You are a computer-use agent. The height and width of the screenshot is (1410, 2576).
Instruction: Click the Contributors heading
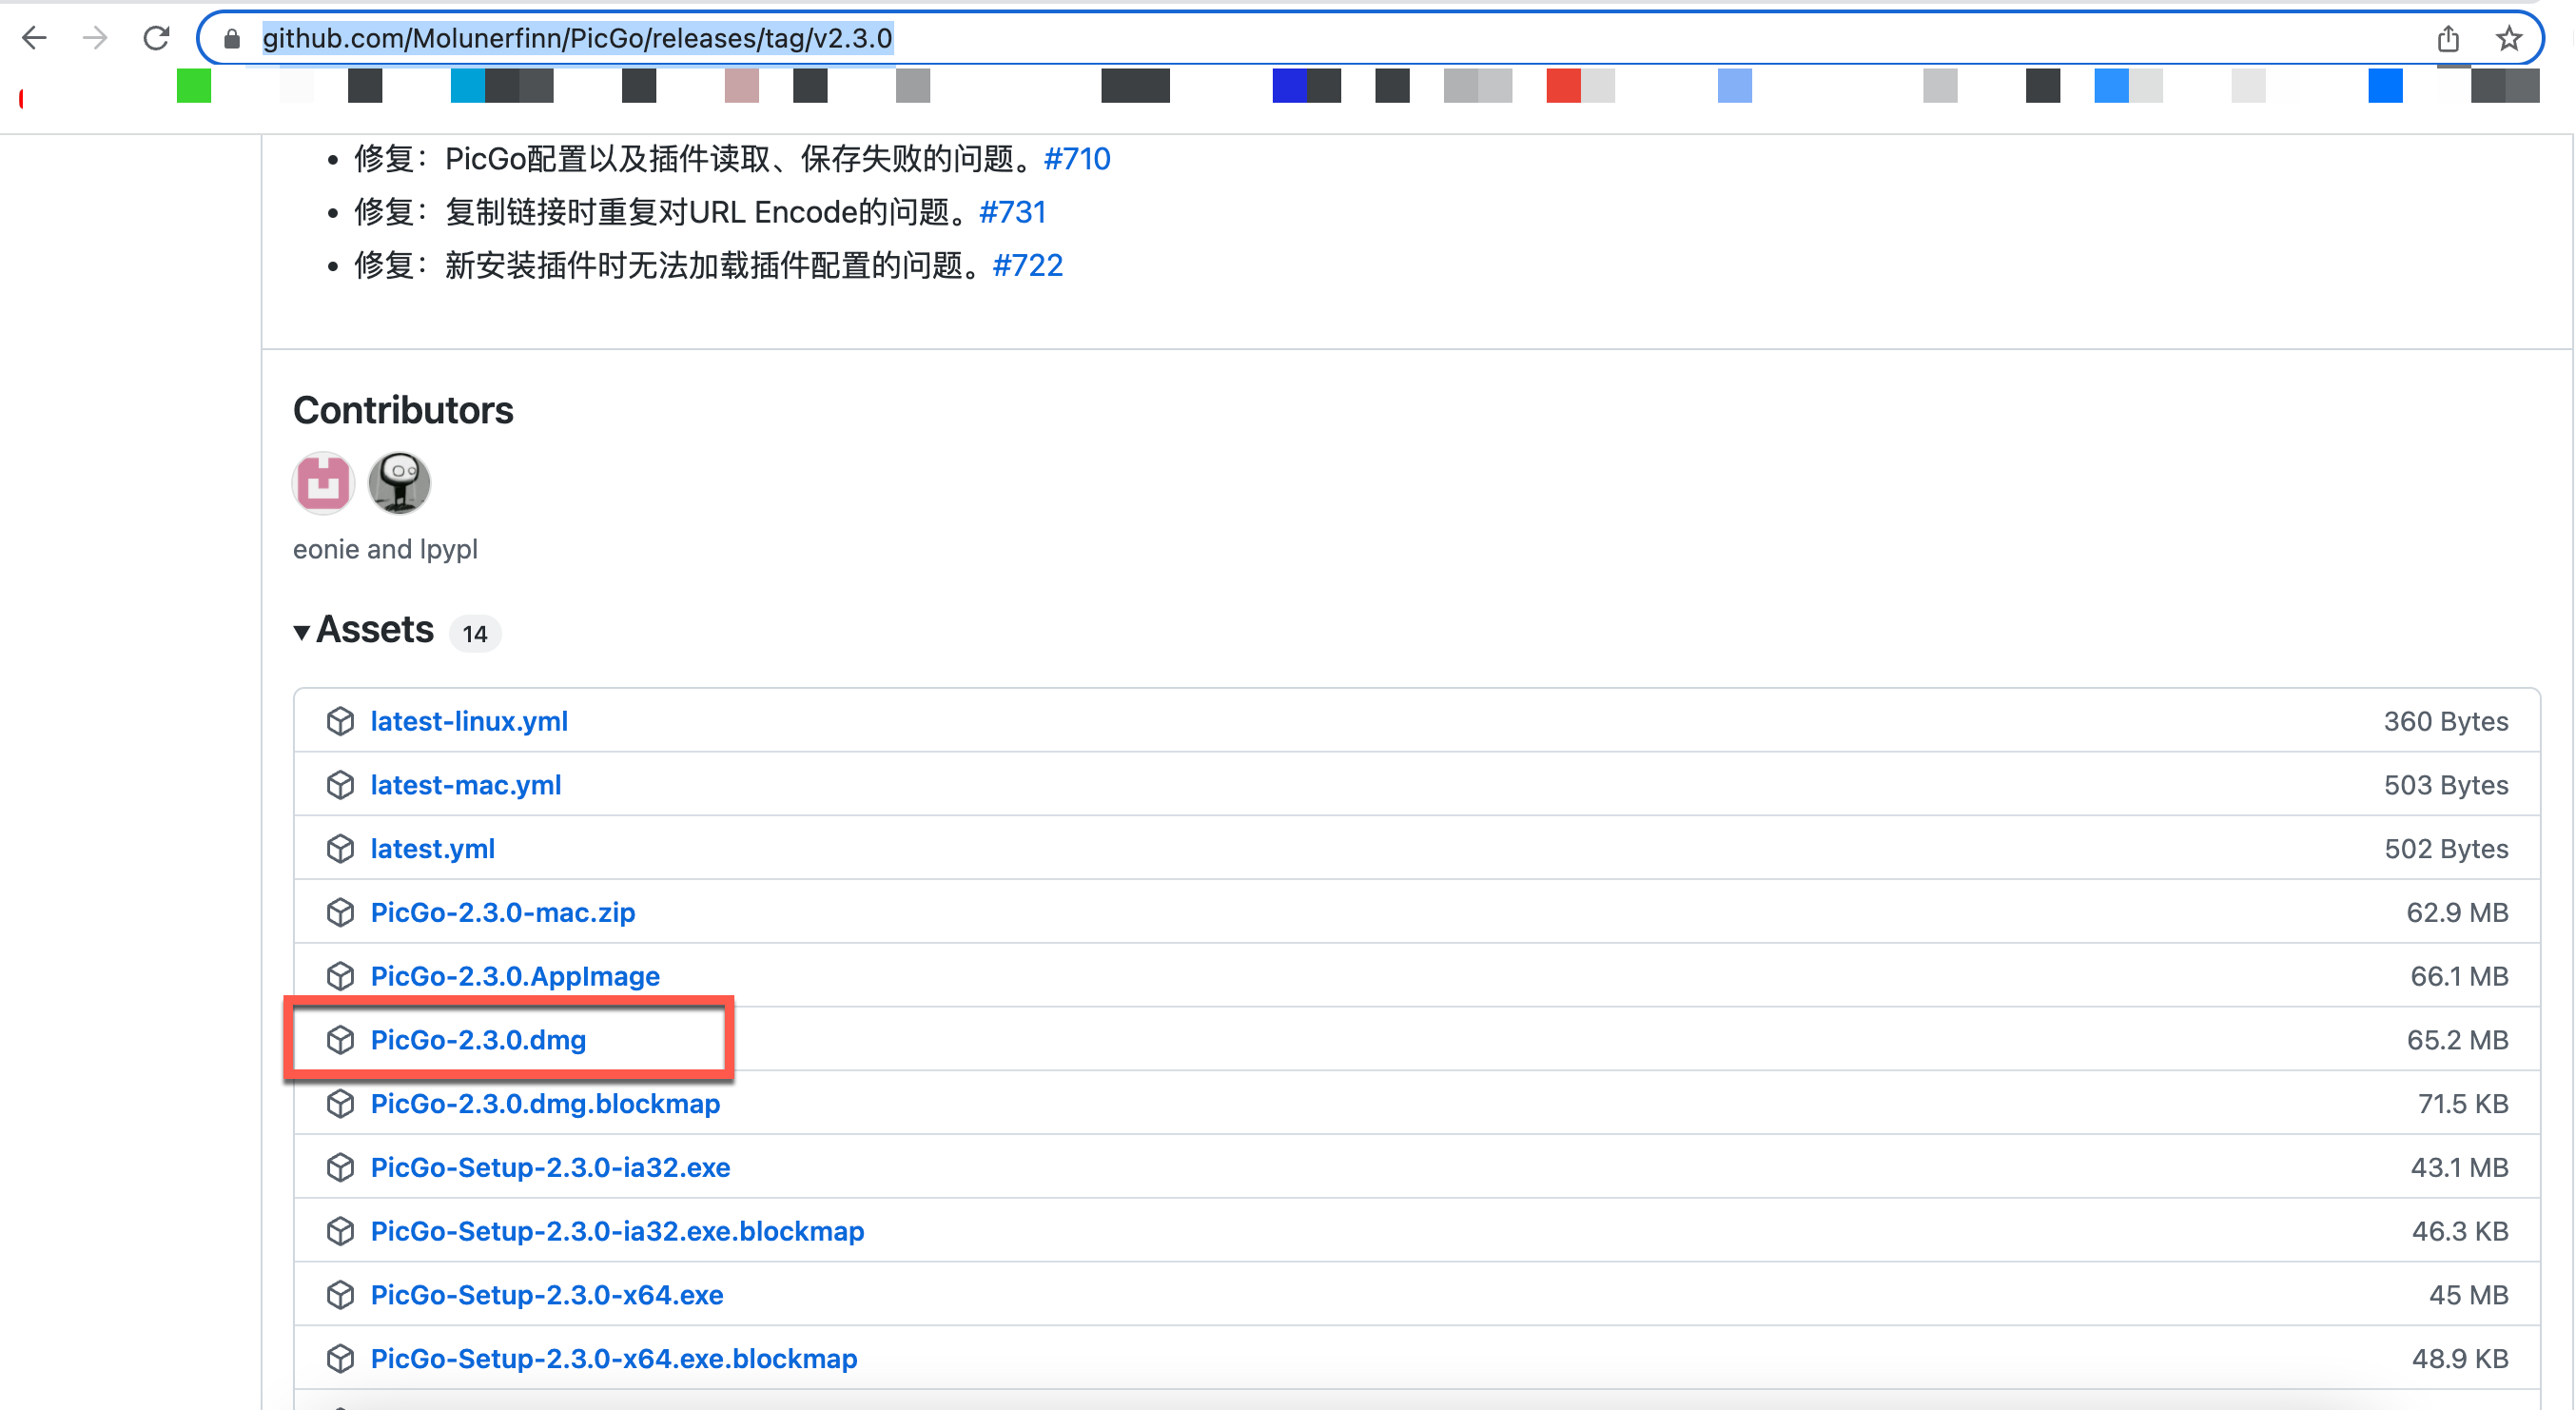(403, 410)
